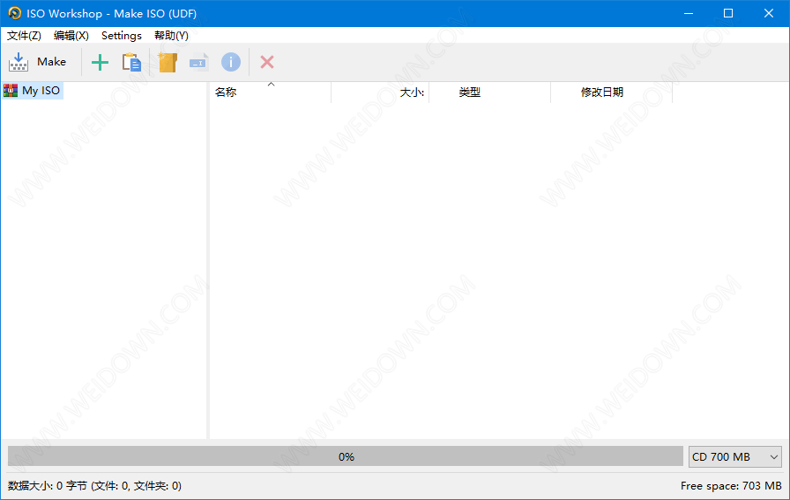Minimize the ISO Workshop window
This screenshot has width=790, height=500.
pos(689,13)
